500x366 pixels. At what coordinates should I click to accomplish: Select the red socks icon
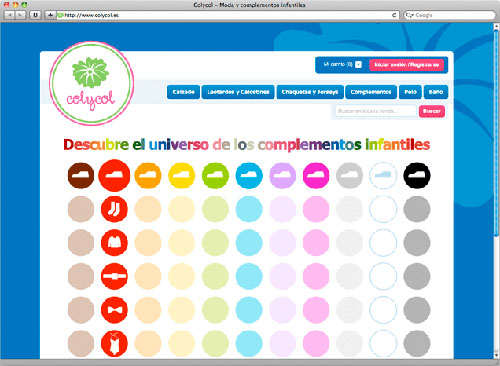114,209
